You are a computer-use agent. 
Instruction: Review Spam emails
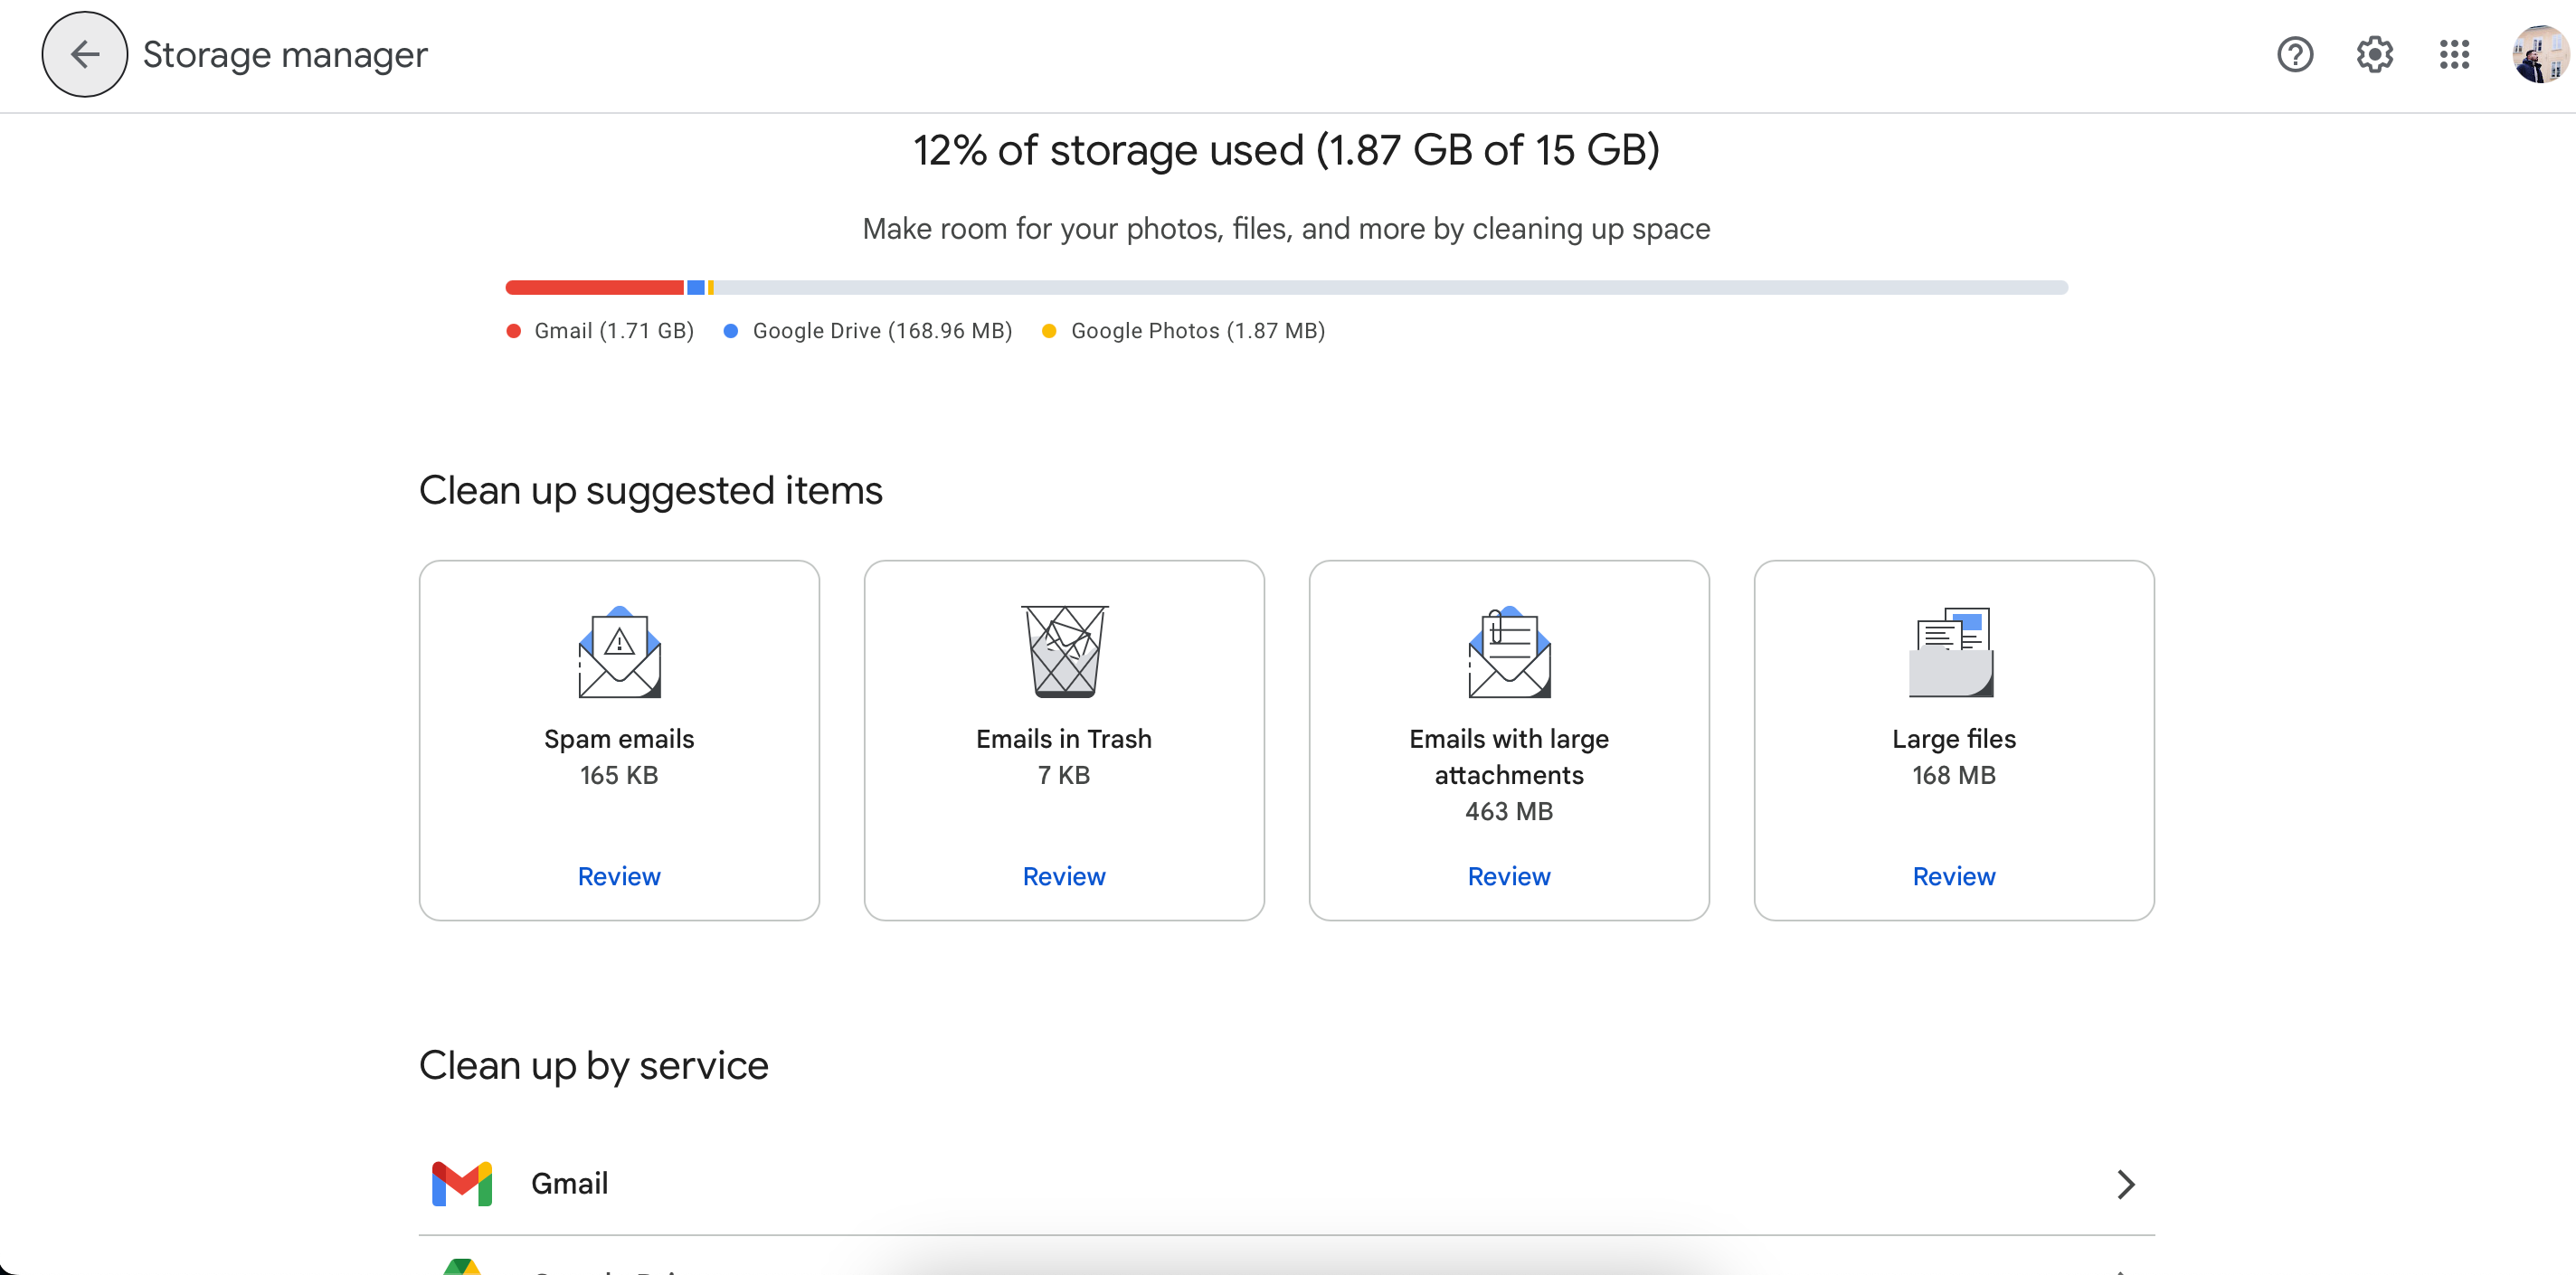tap(619, 877)
